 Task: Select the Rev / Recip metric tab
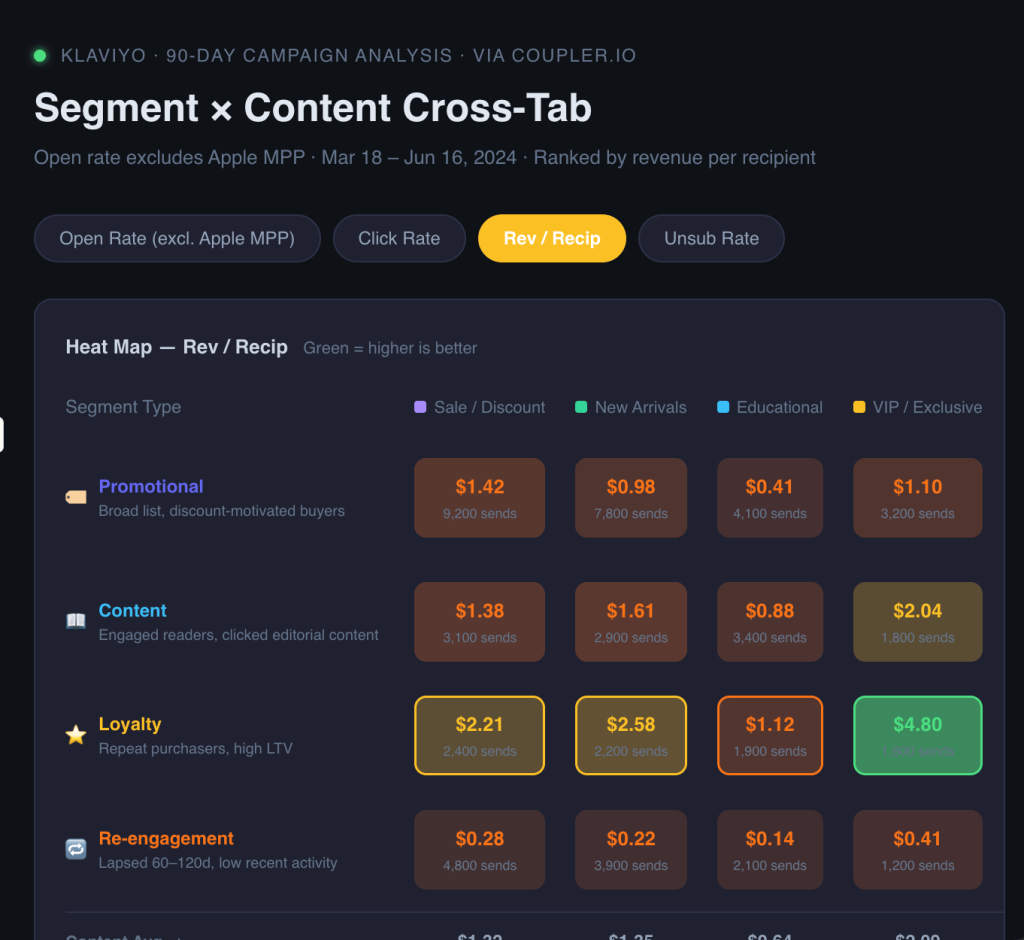(x=552, y=238)
